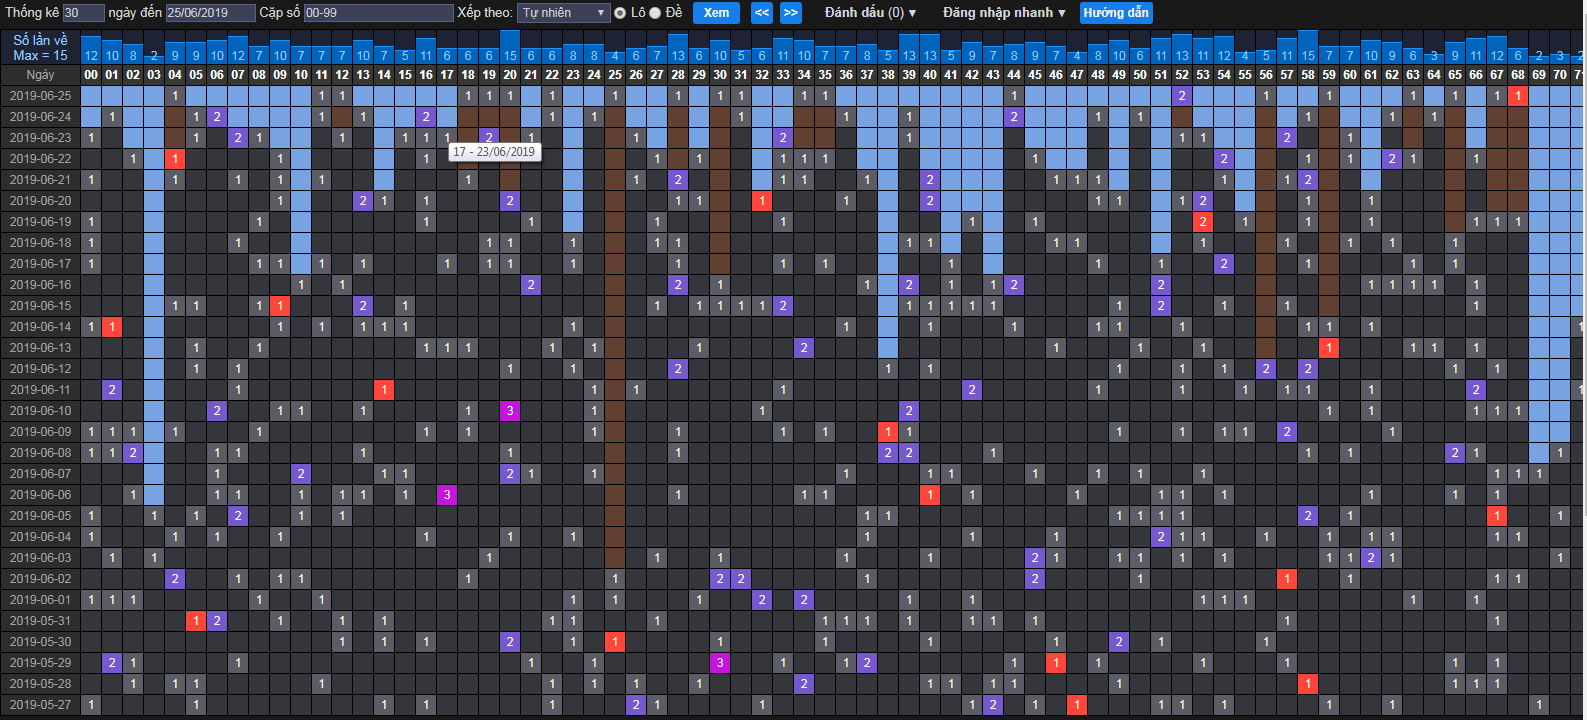
Task: Select column header number 00
Action: click(x=91, y=75)
